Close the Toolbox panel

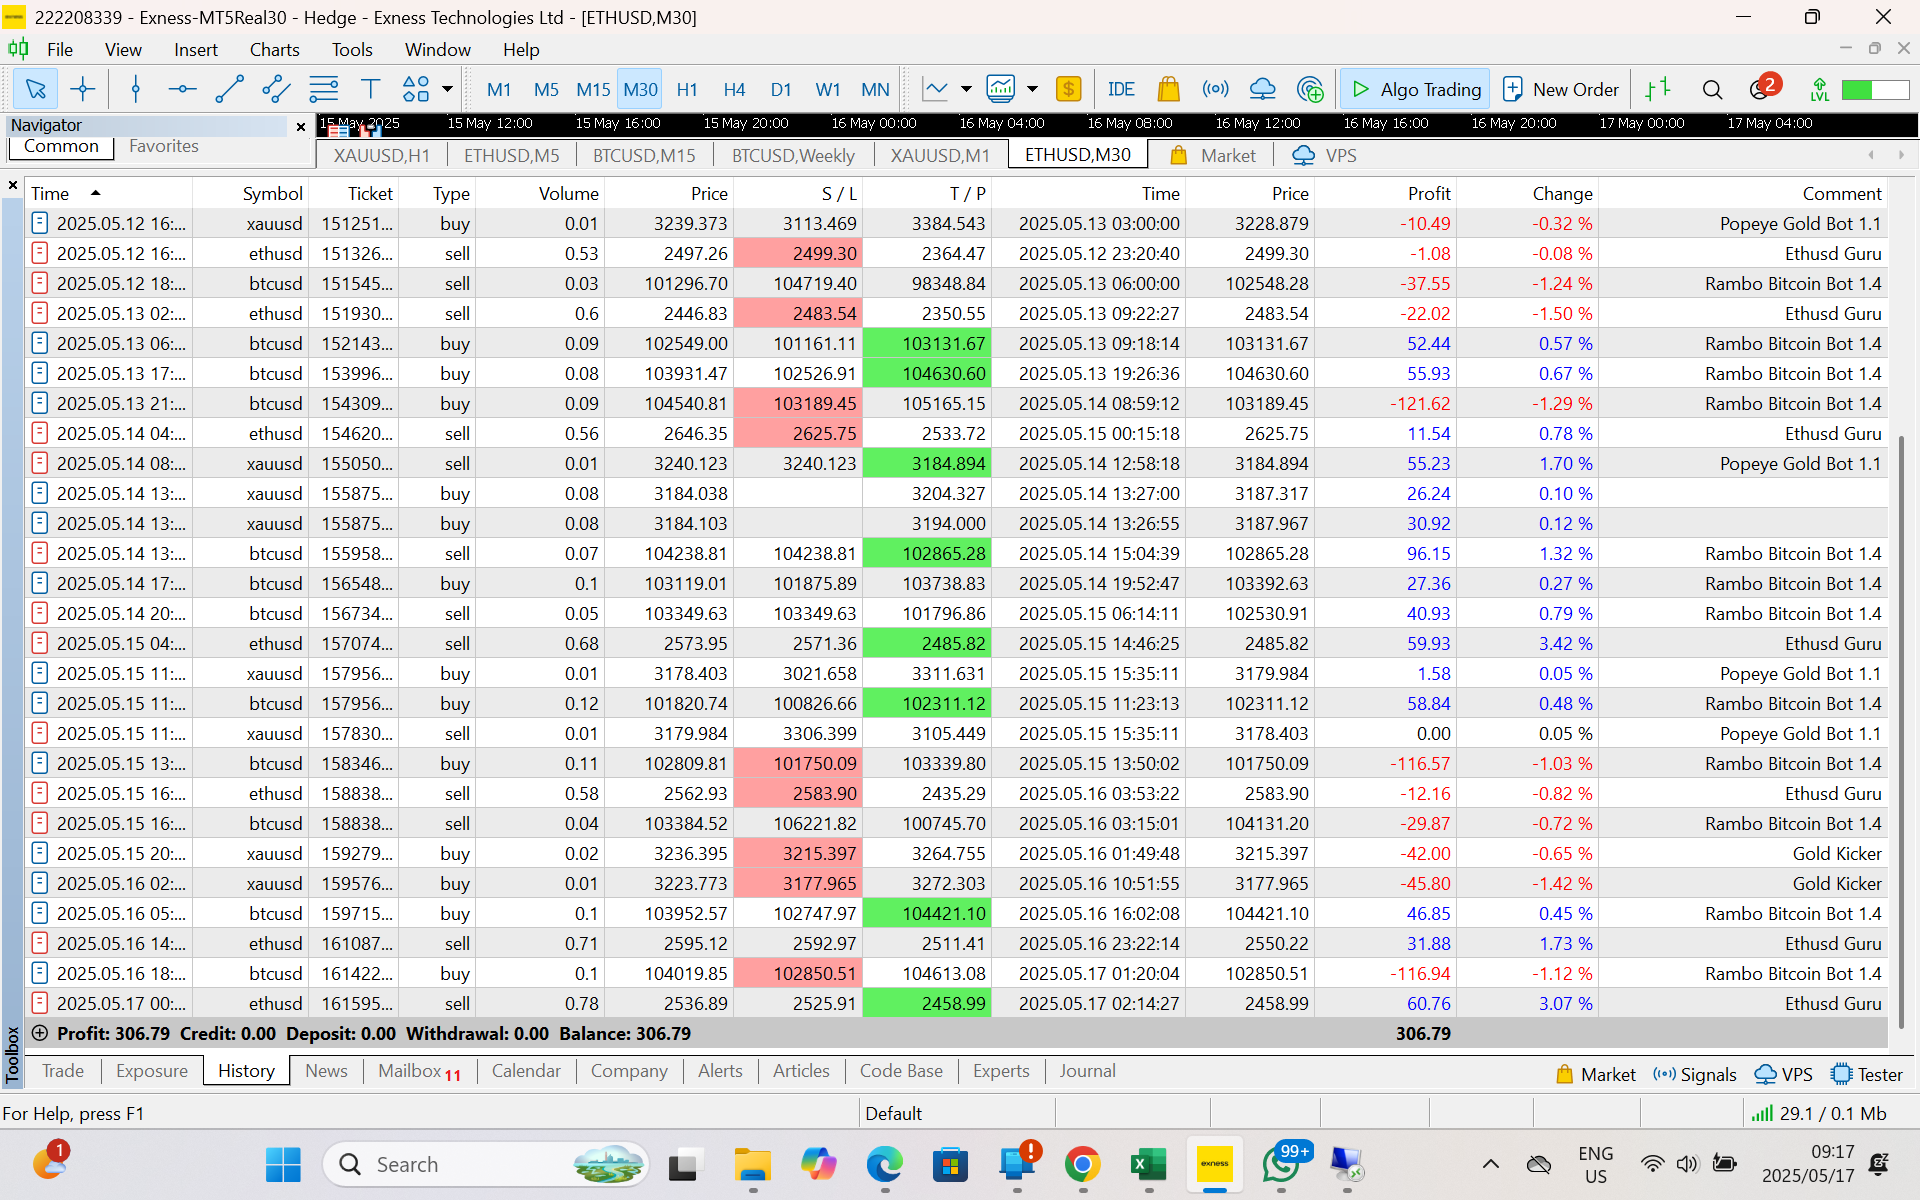tap(13, 185)
